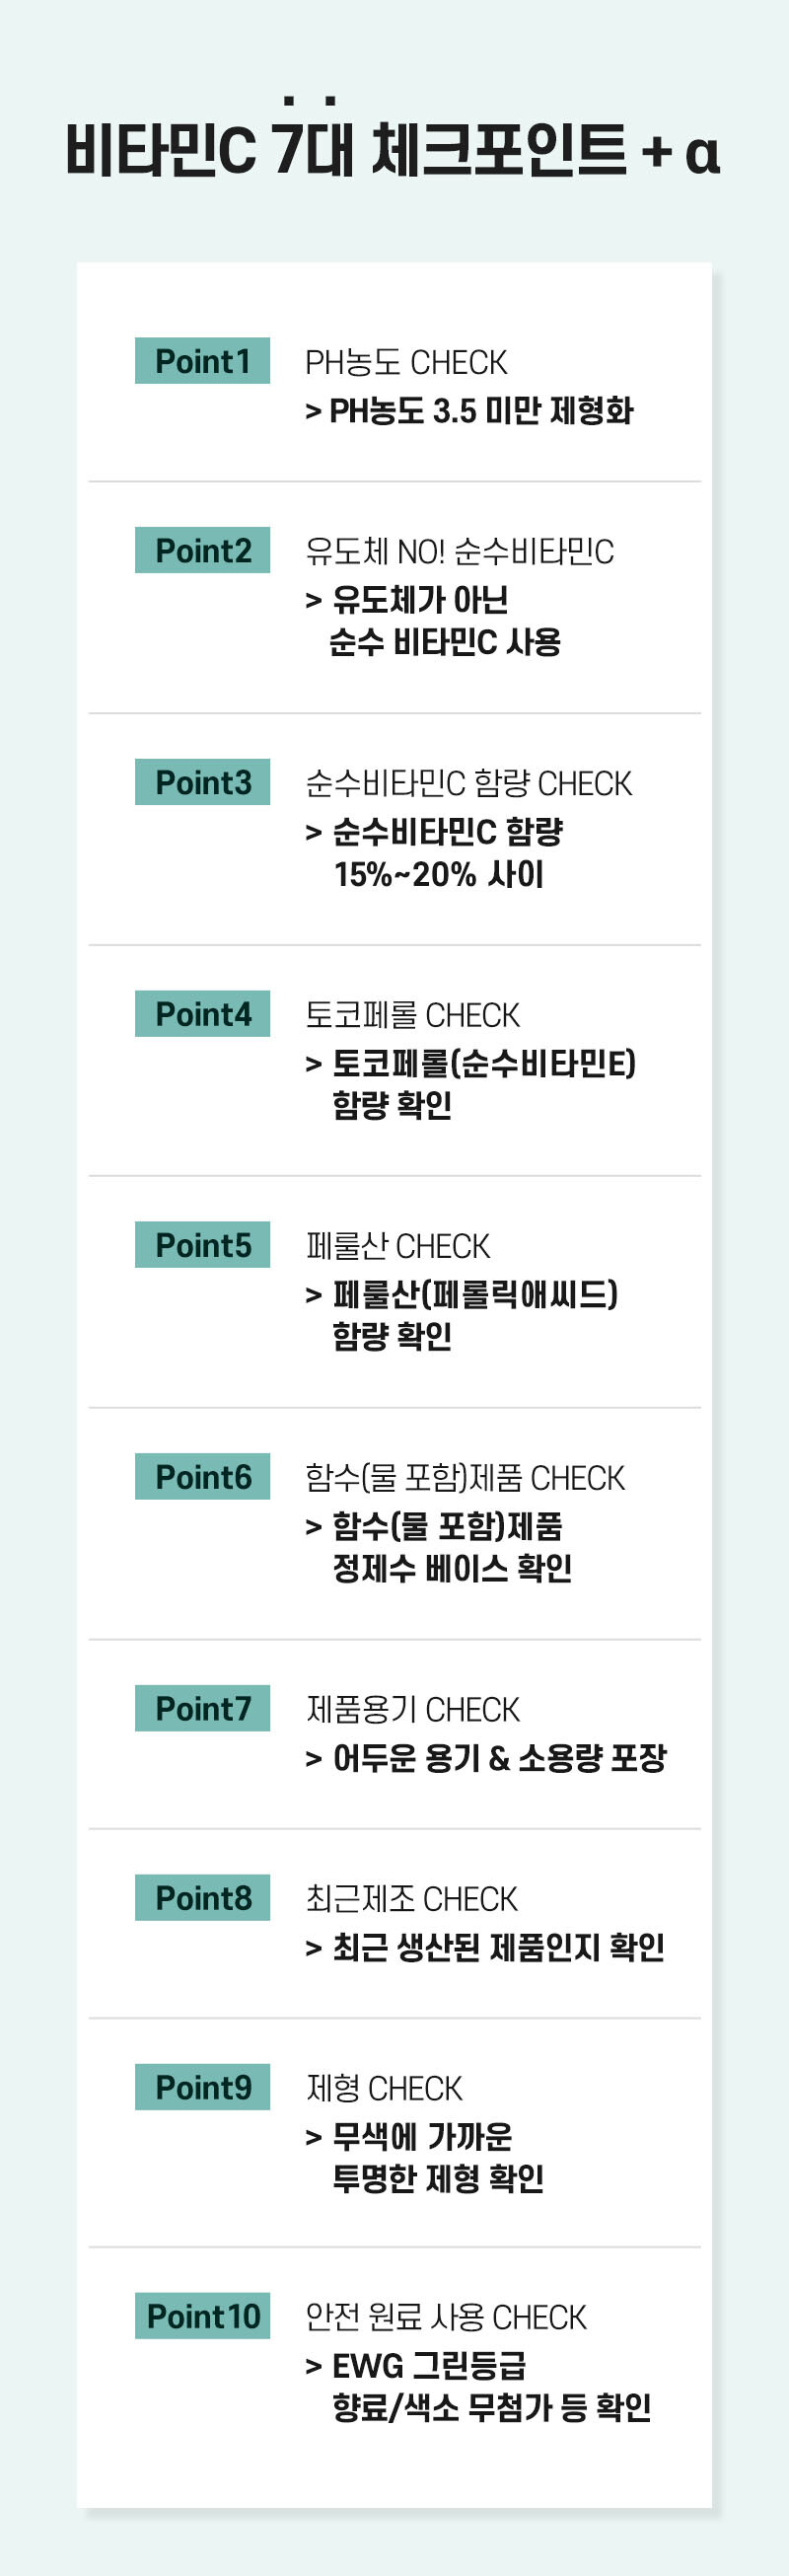The width and height of the screenshot is (789, 2576).
Task: Click the heading 유도체 NO! 순수비타민C
Action: [x=459, y=551]
